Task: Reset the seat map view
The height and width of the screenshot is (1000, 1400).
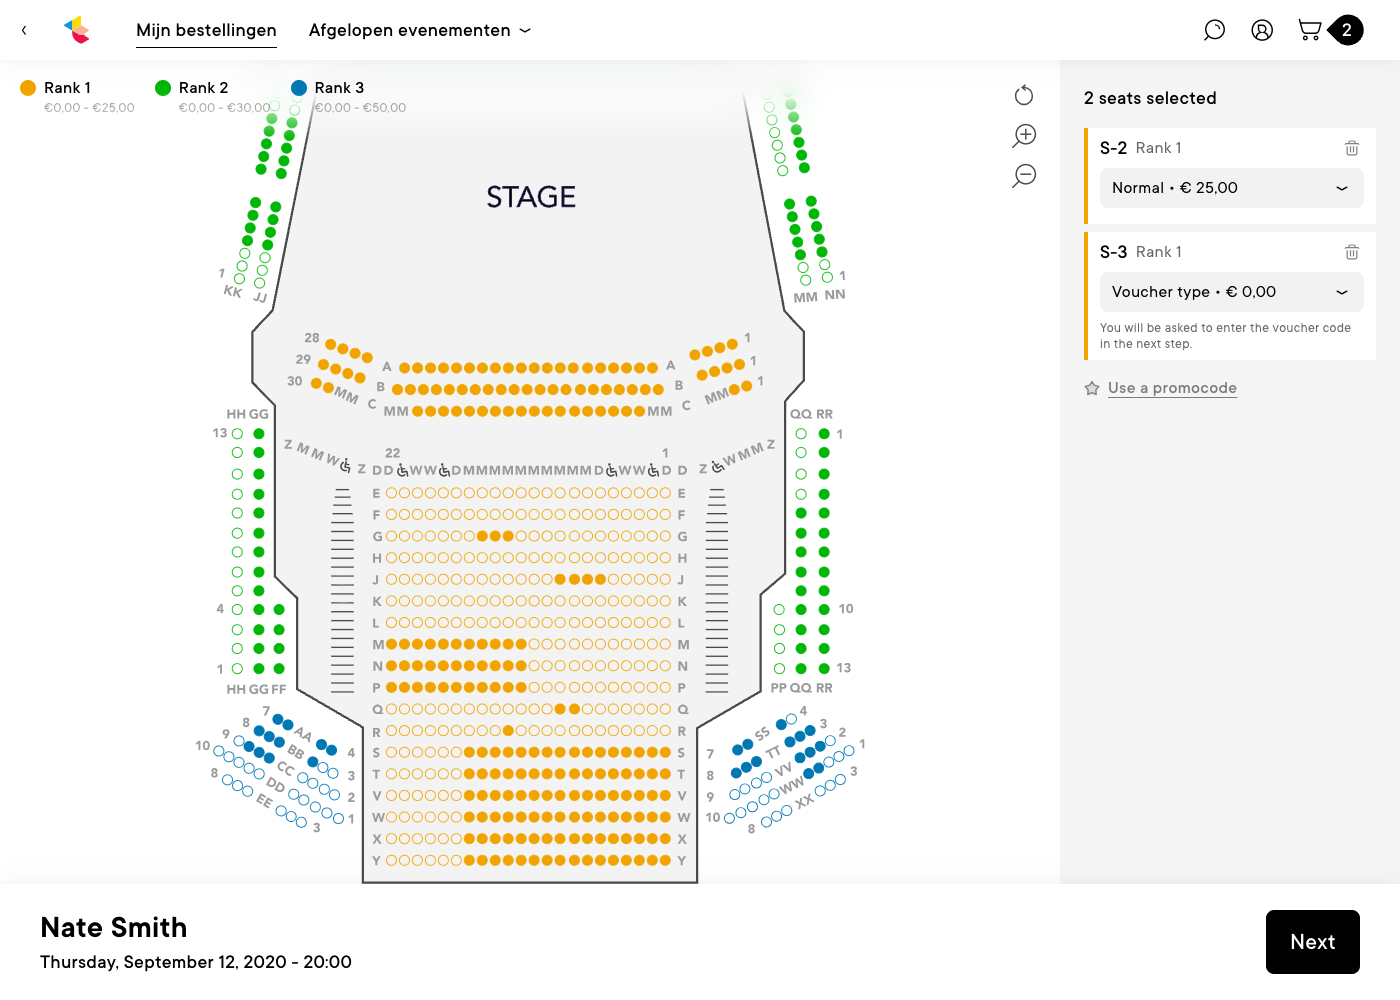Action: coord(1024,95)
